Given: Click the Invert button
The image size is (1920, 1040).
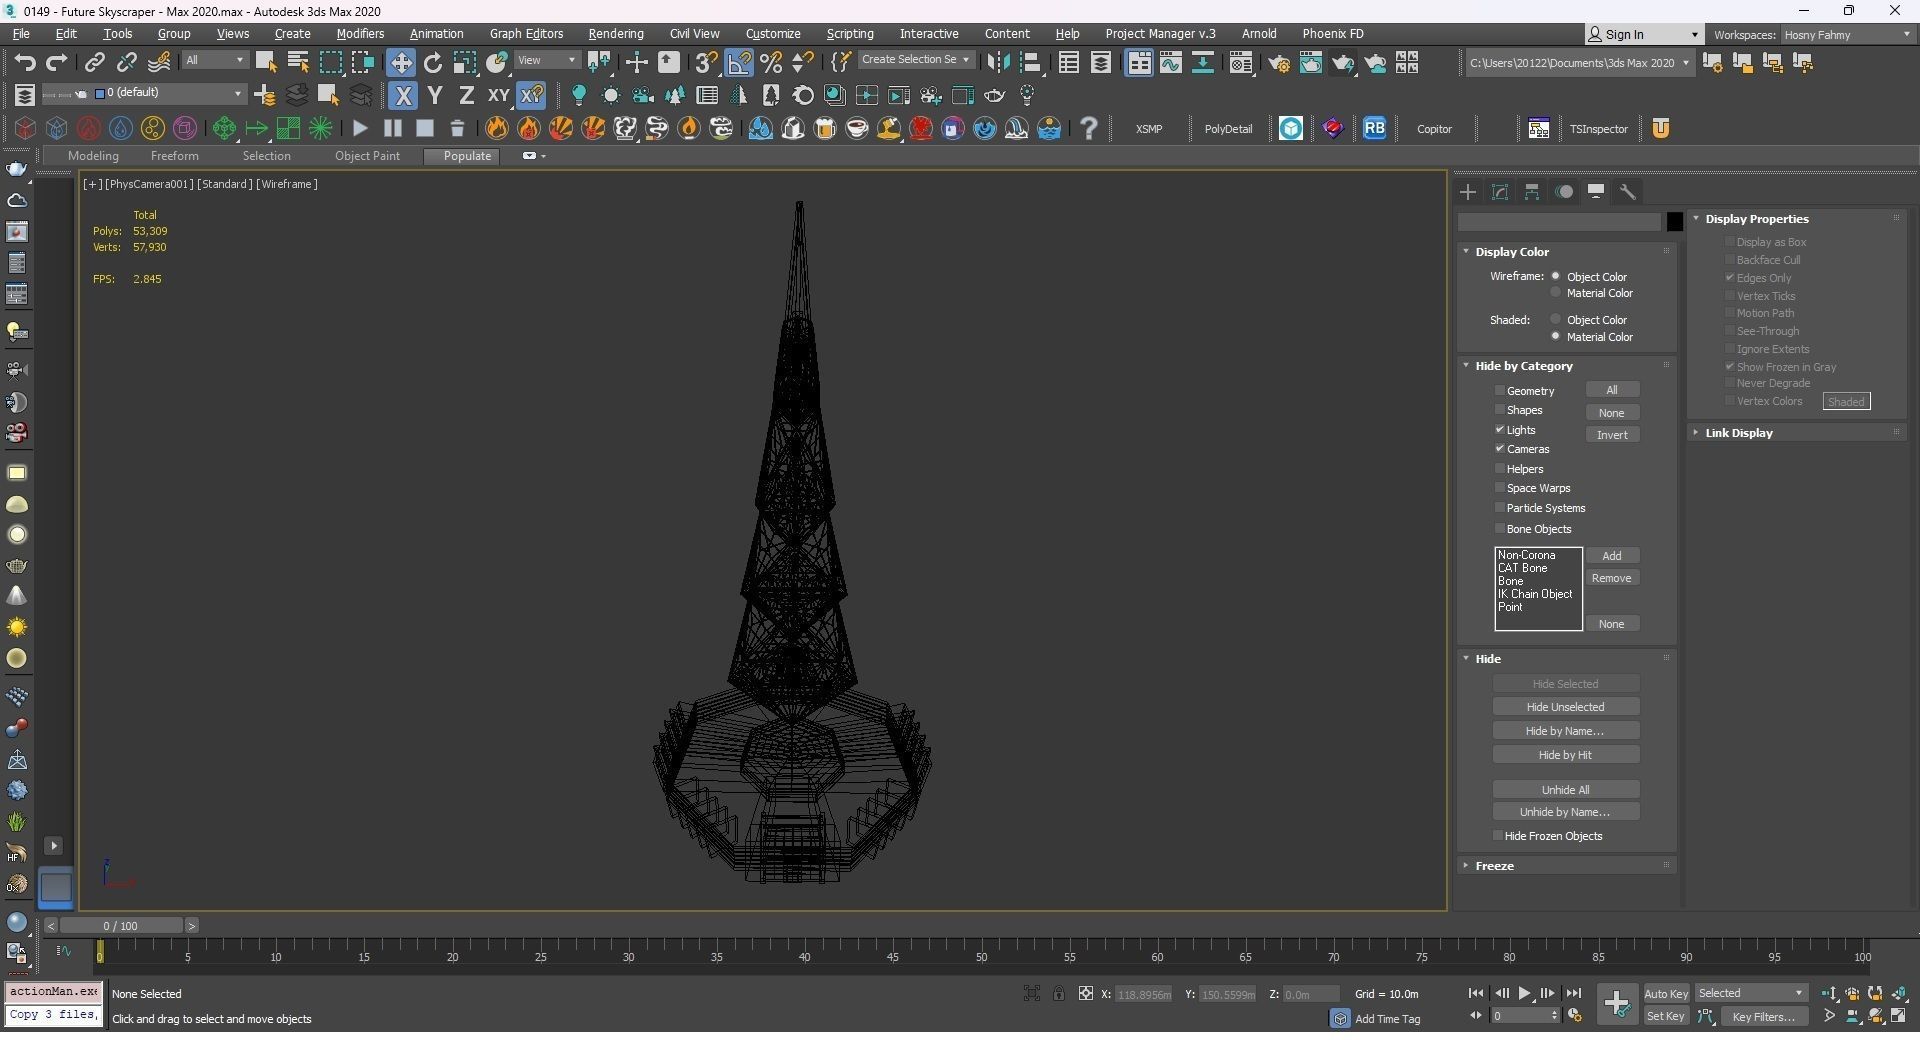Looking at the screenshot, I should click(1612, 435).
